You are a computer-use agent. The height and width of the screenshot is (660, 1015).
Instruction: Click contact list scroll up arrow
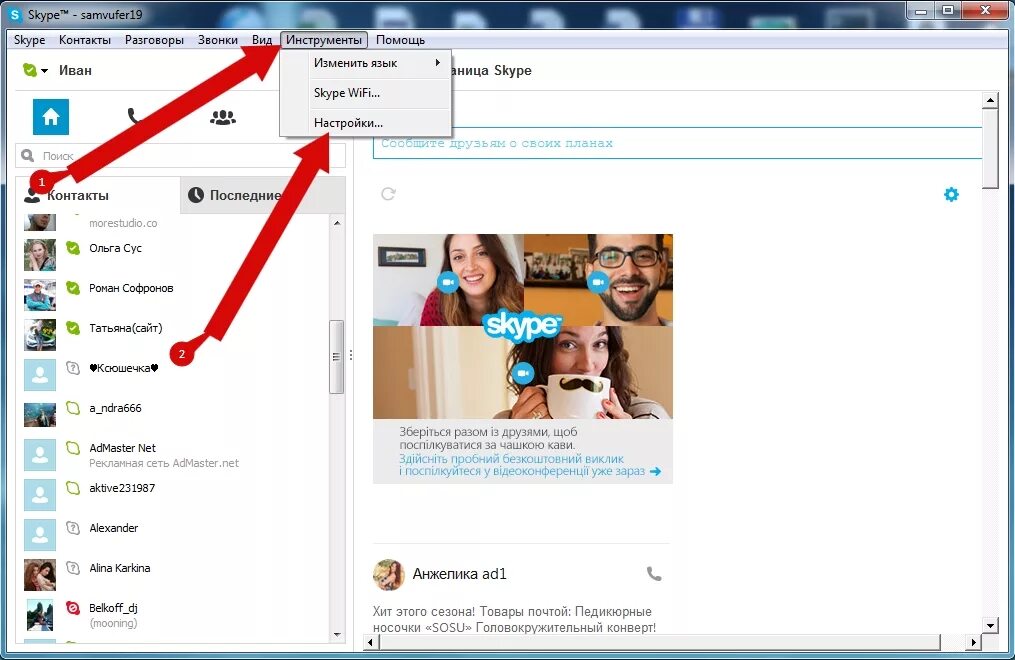pyautogui.click(x=337, y=223)
